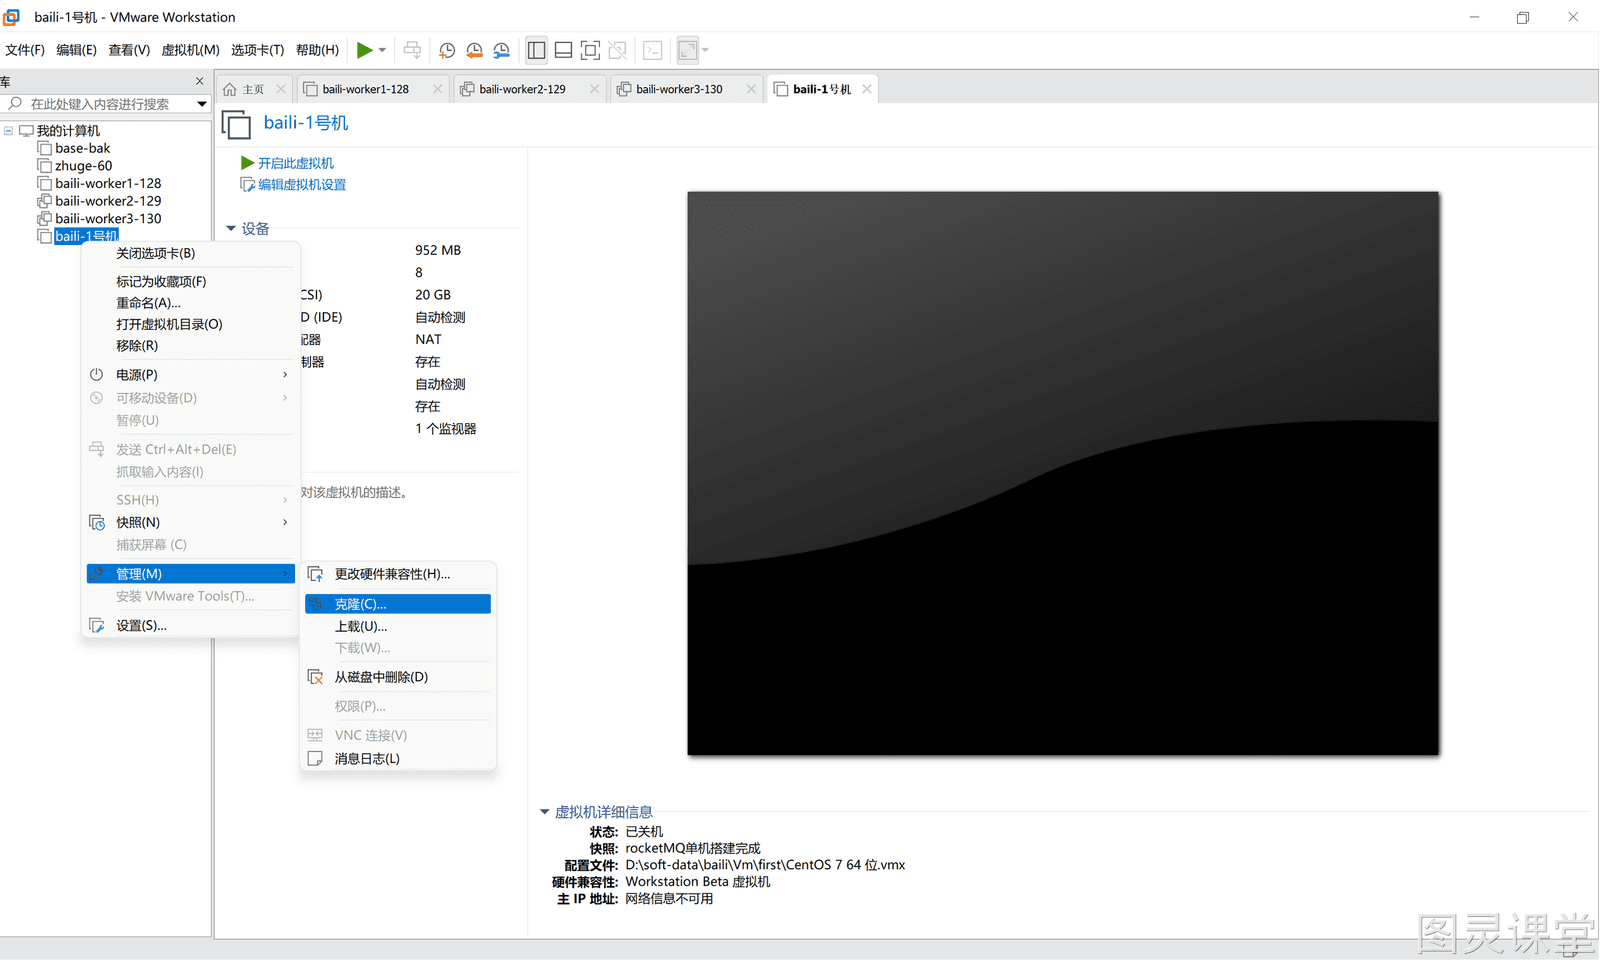Choose 标记为收藏项(F) in context menu
This screenshot has width=1600, height=960.
click(192, 282)
